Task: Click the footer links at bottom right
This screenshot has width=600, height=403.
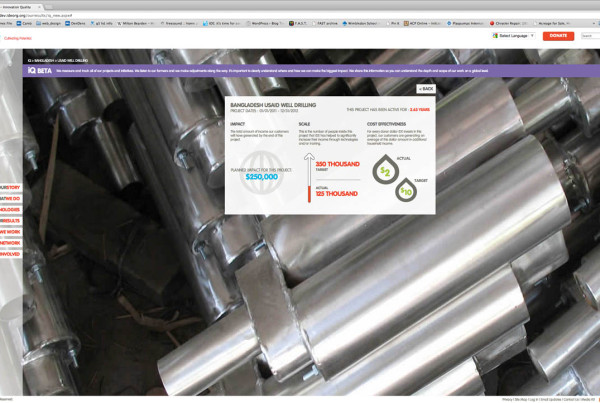Action: [x=550, y=400]
